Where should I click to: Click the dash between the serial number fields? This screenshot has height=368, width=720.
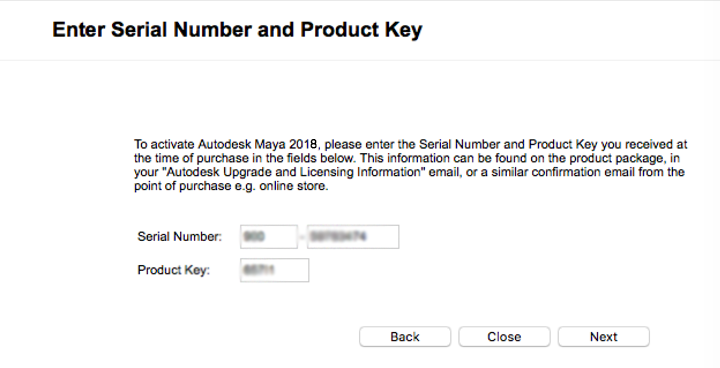coord(302,237)
